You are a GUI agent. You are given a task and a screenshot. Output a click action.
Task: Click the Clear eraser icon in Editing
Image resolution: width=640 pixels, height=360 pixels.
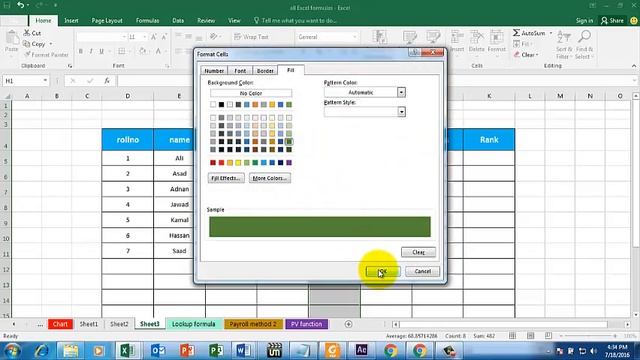click(x=517, y=55)
